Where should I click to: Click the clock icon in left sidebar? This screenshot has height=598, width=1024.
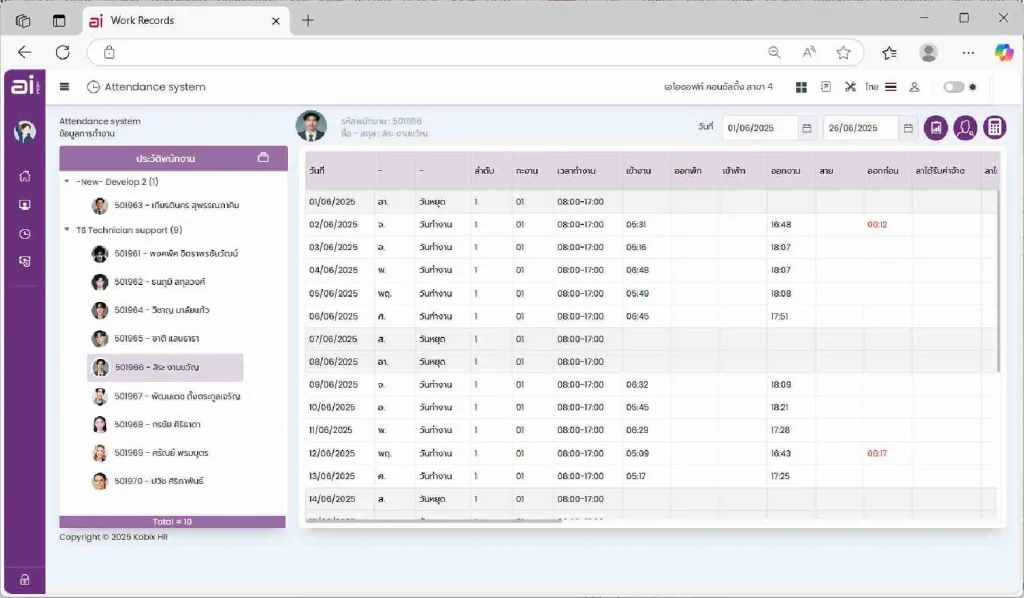pos(24,234)
